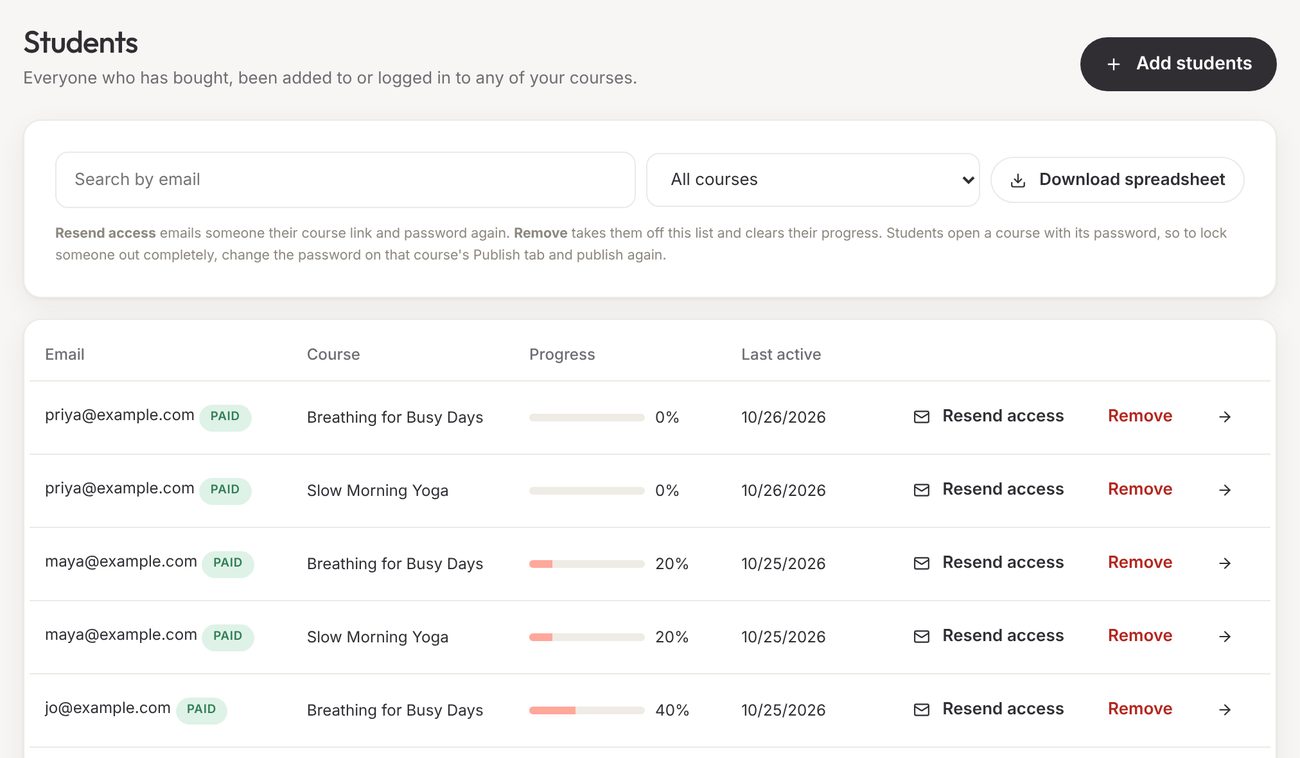The image size is (1300, 758).
Task: Click PAID badge in maya Breathing for Busy Days row
Action: pyautogui.click(x=228, y=563)
